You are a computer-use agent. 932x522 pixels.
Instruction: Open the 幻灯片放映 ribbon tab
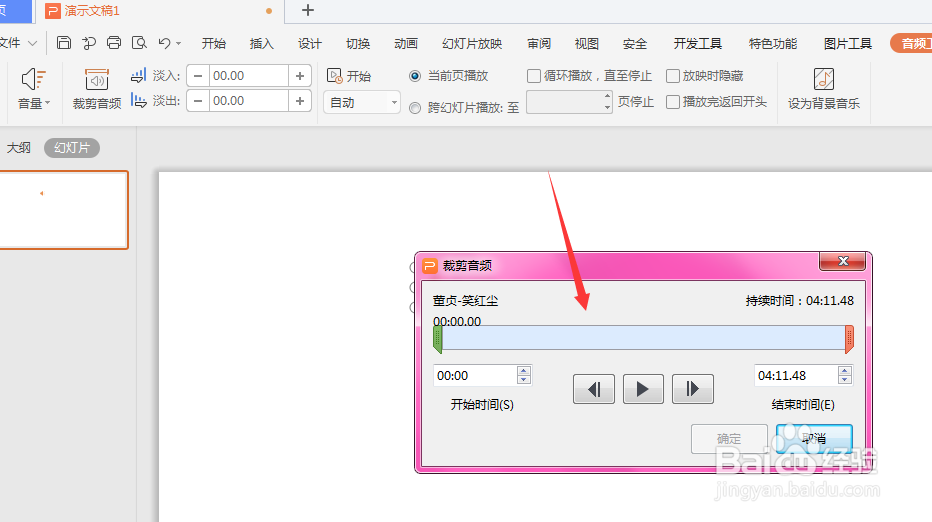click(472, 43)
